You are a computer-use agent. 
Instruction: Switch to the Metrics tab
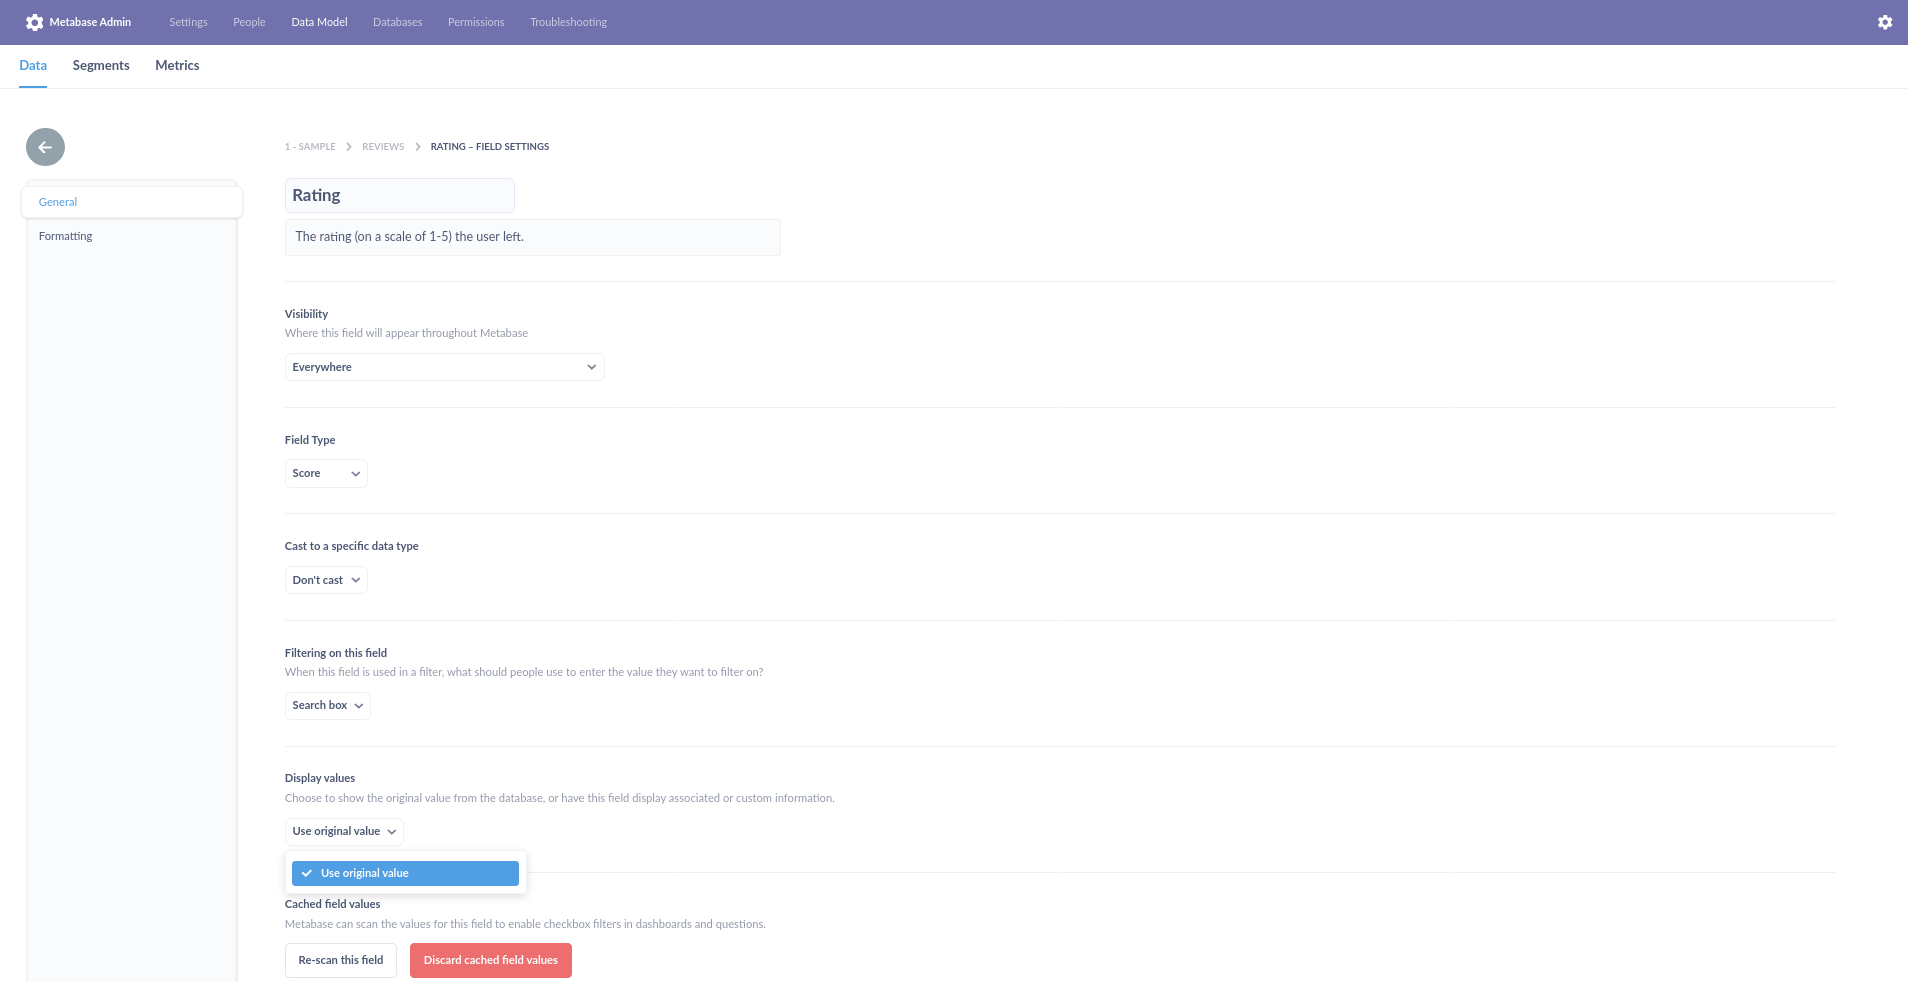point(177,65)
